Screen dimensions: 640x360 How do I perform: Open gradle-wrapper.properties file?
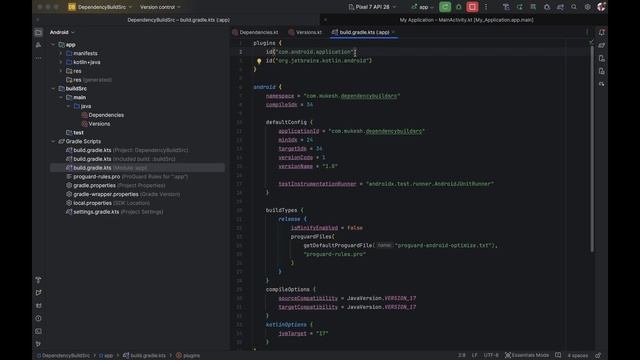pos(123,194)
